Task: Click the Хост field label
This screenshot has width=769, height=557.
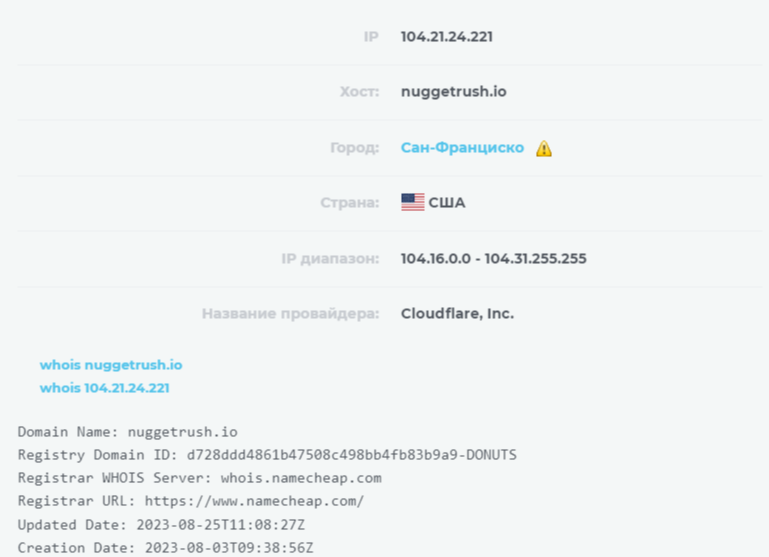Action: pyautogui.click(x=359, y=92)
